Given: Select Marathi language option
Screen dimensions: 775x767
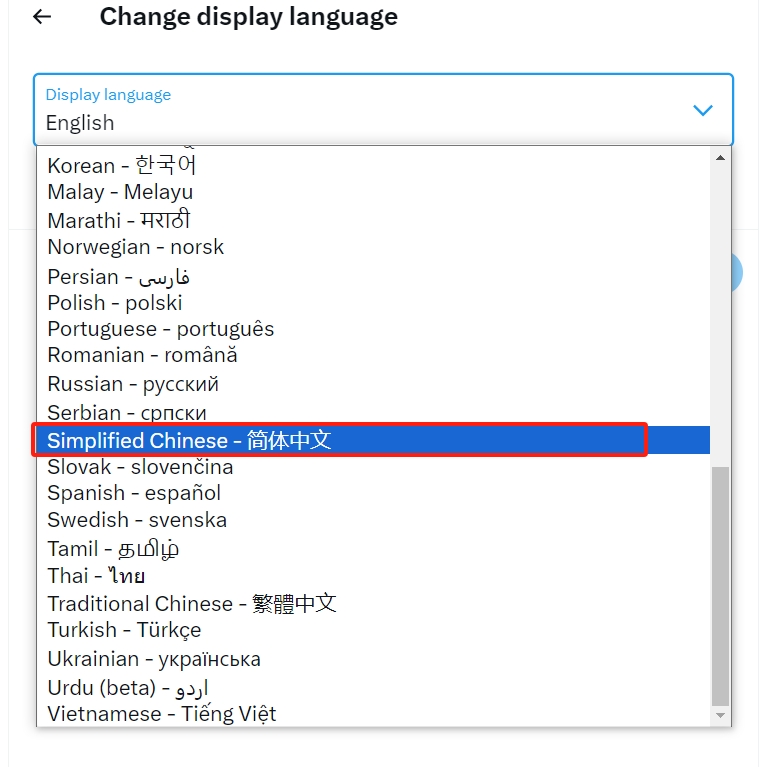Looking at the screenshot, I should coord(118,220).
